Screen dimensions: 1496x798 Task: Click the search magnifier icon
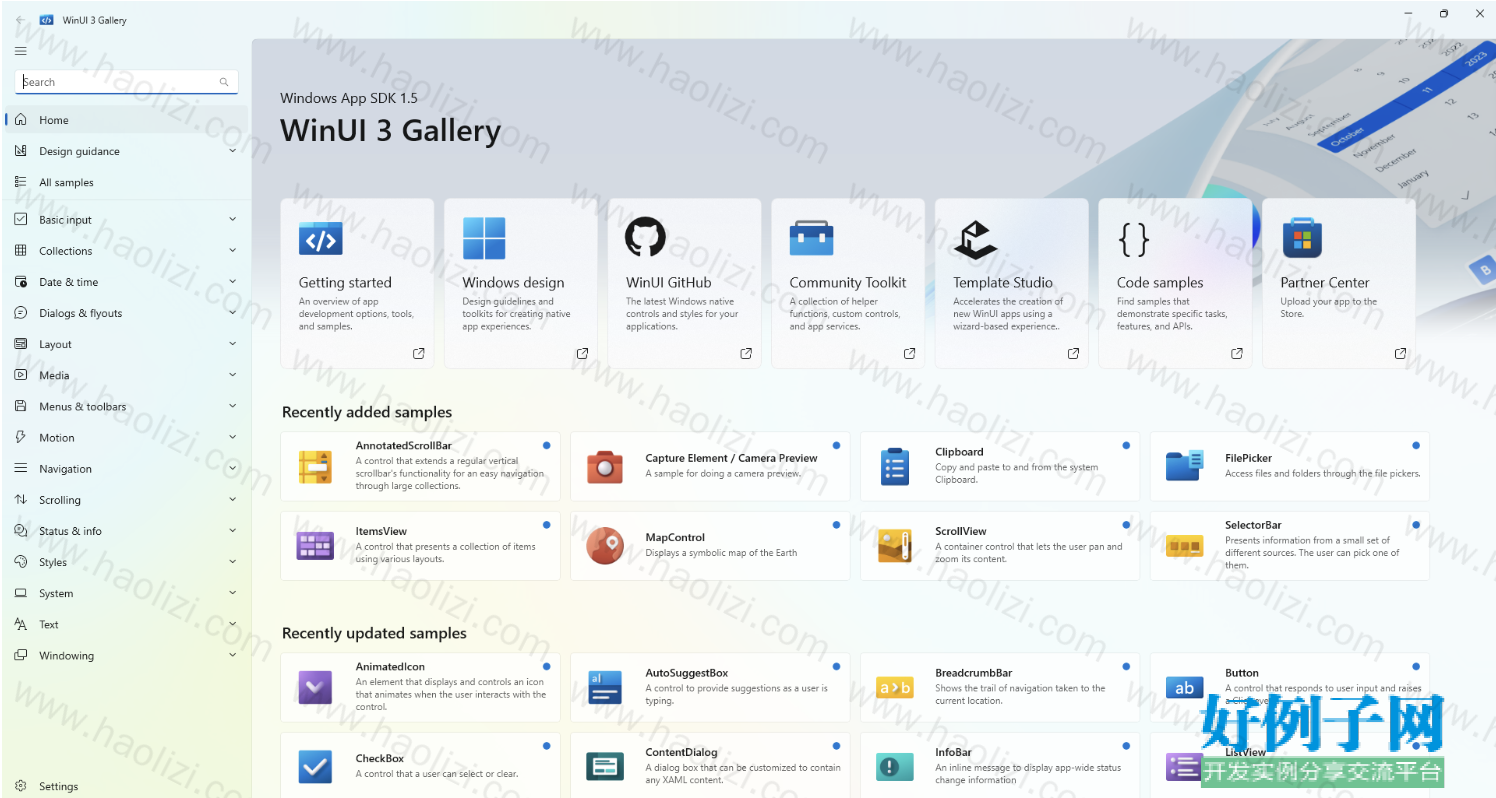224,82
